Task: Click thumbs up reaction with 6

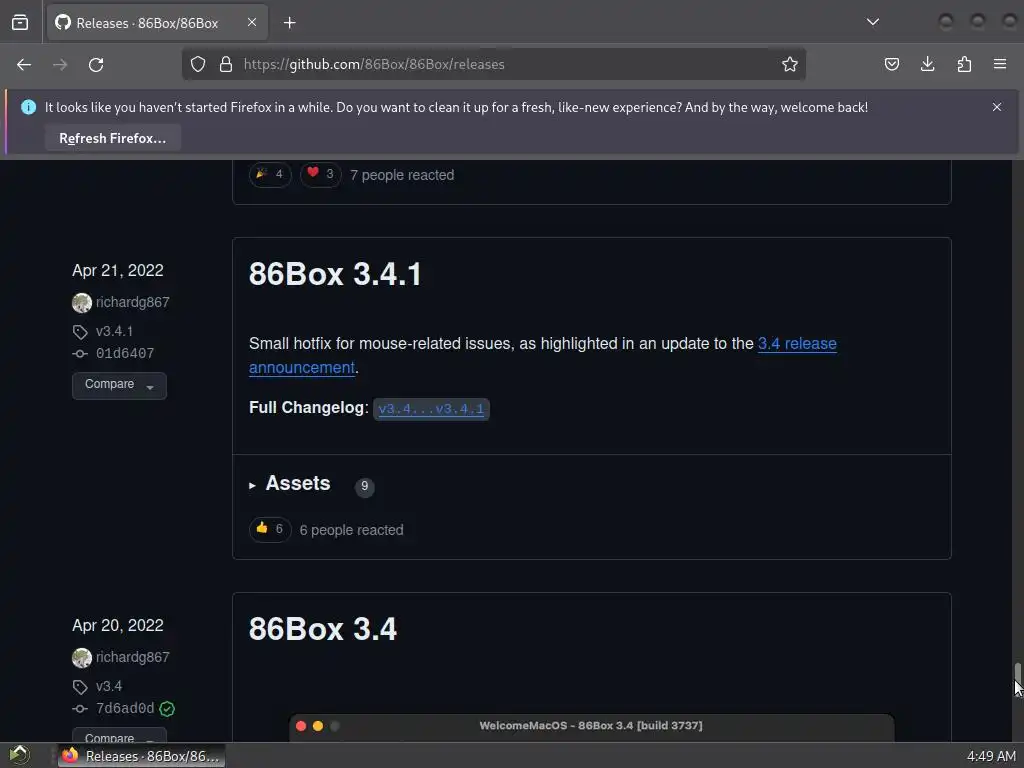Action: coord(270,530)
